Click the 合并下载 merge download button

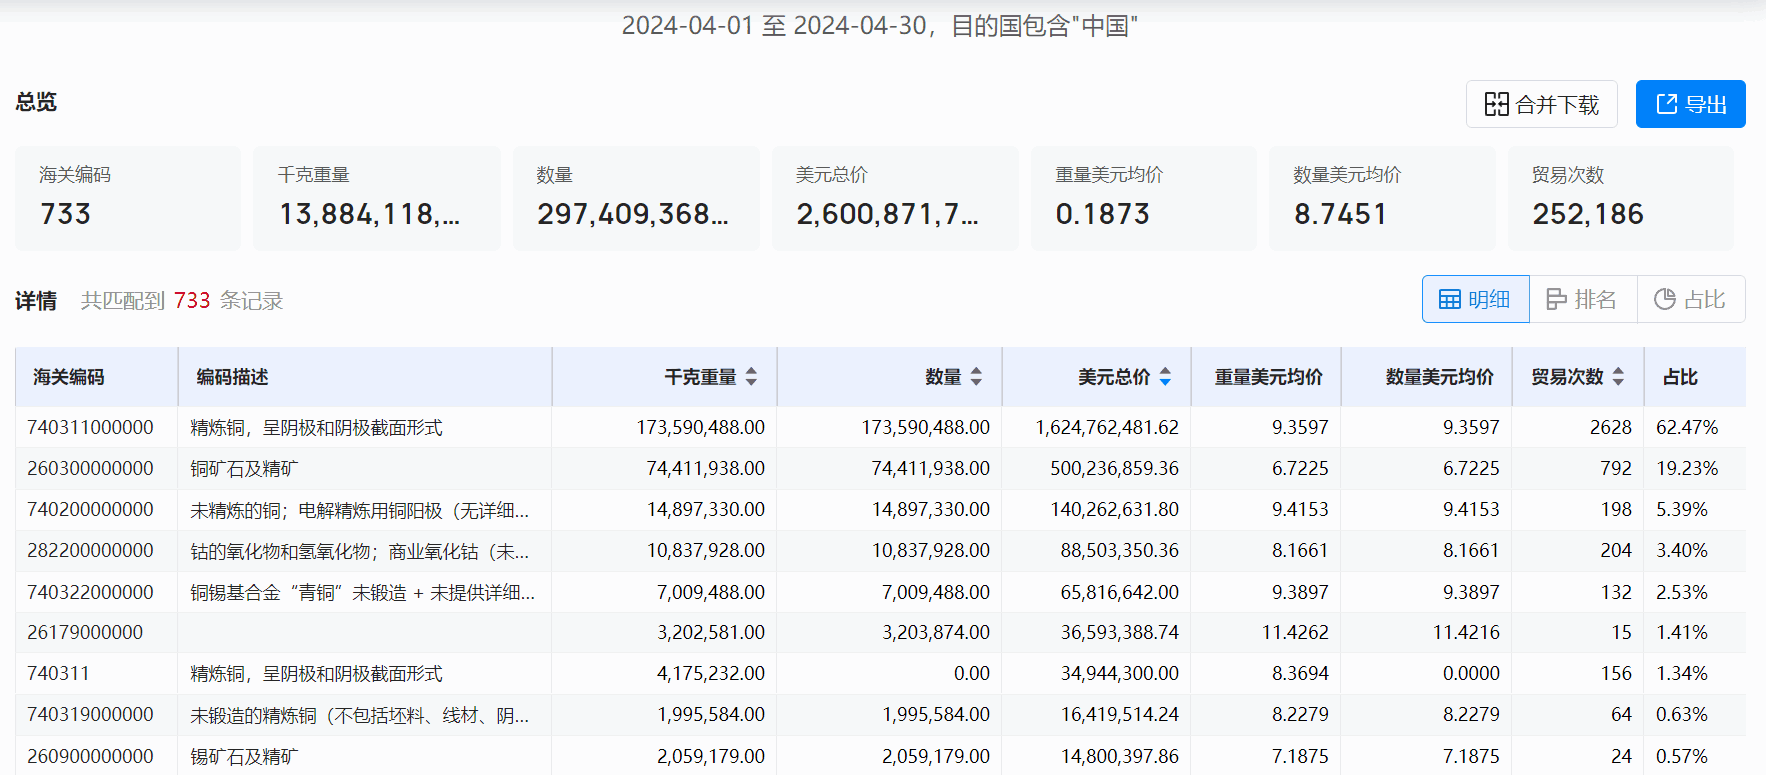pos(1541,104)
